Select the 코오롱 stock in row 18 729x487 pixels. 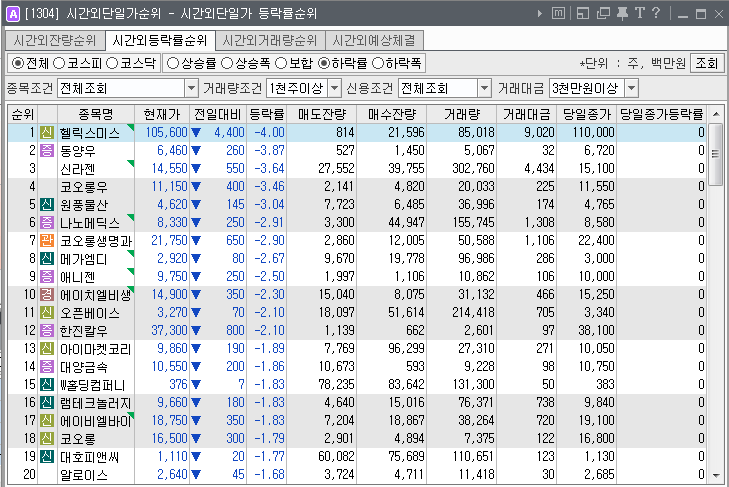pyautogui.click(x=78, y=440)
